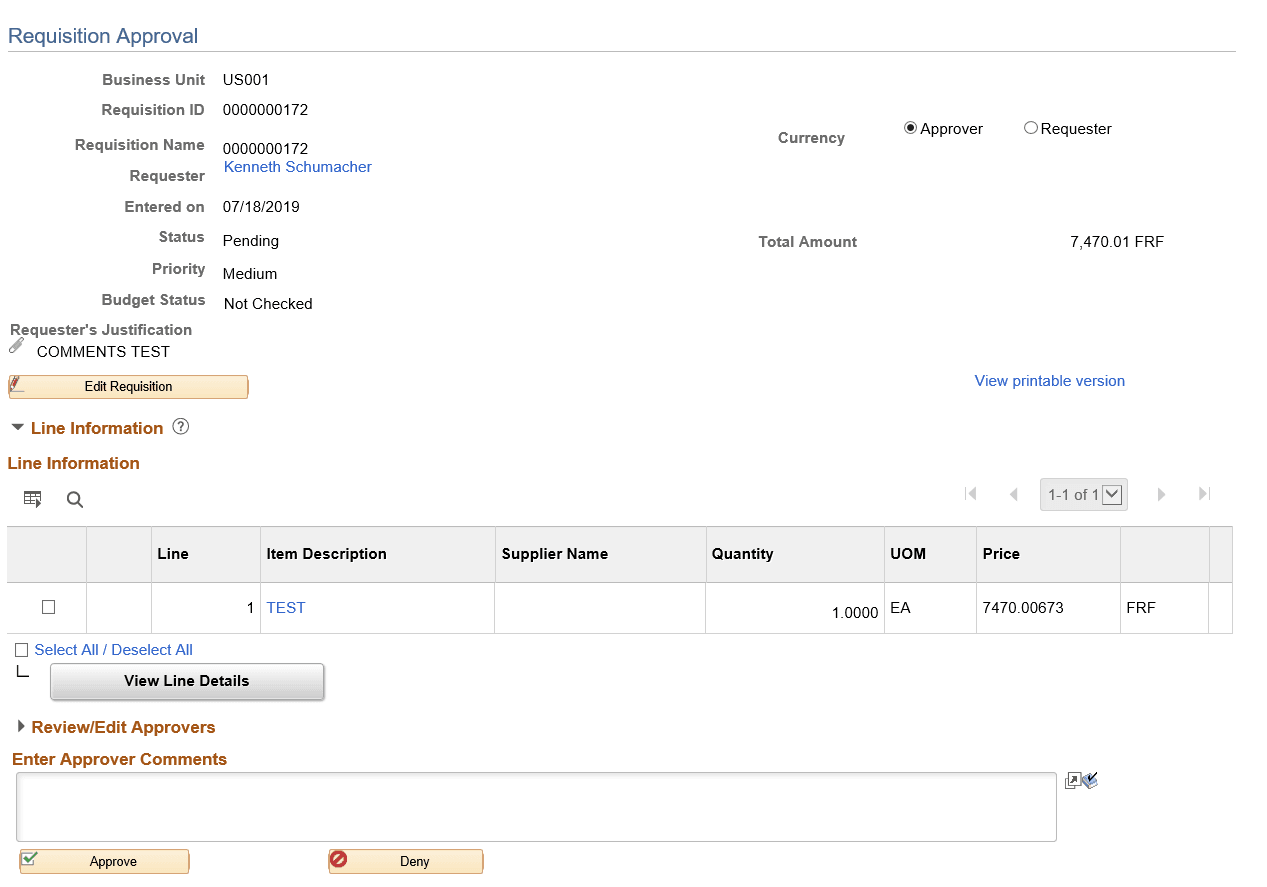Click the pop-out icon beside the comments box
This screenshot has height=887, width=1267.
click(1072, 779)
